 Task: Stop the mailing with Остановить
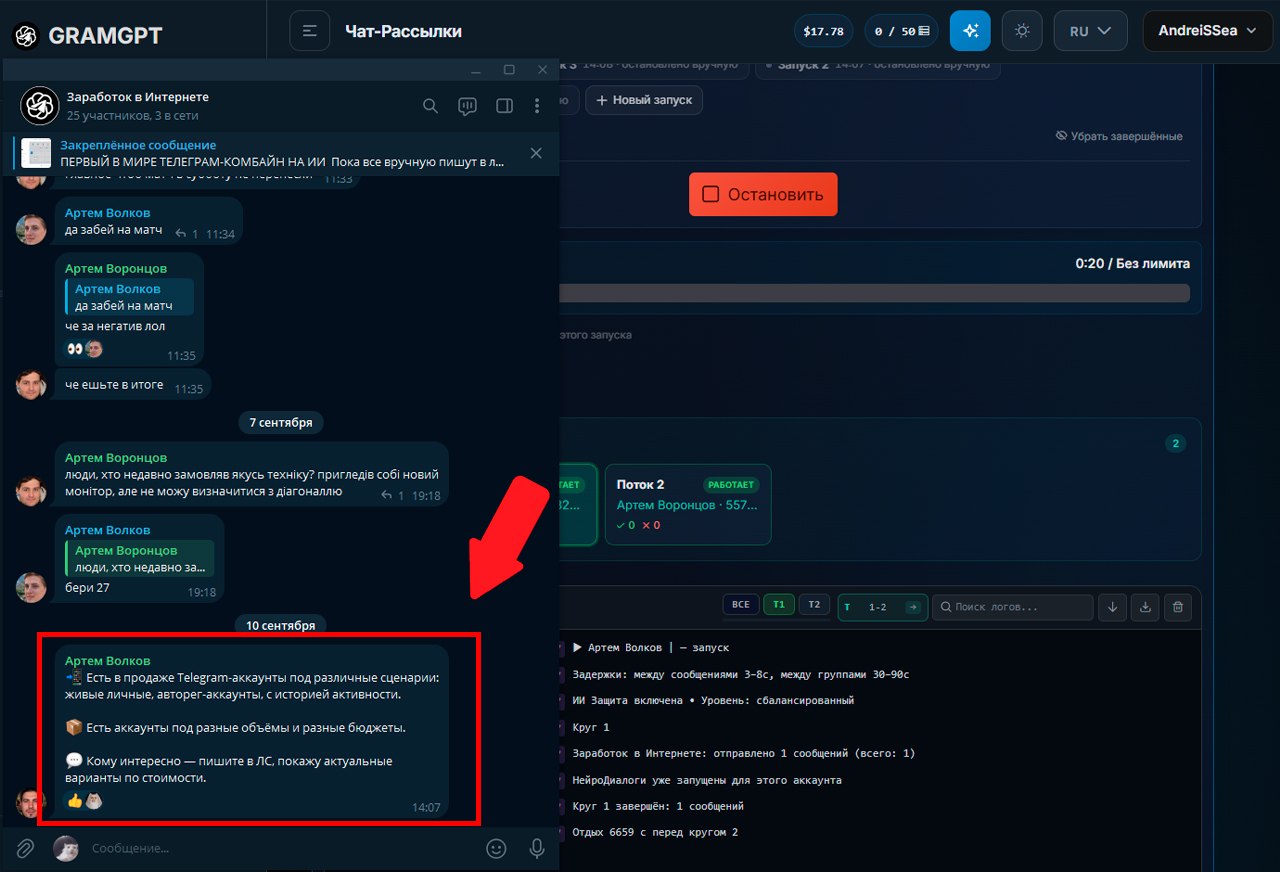763,194
